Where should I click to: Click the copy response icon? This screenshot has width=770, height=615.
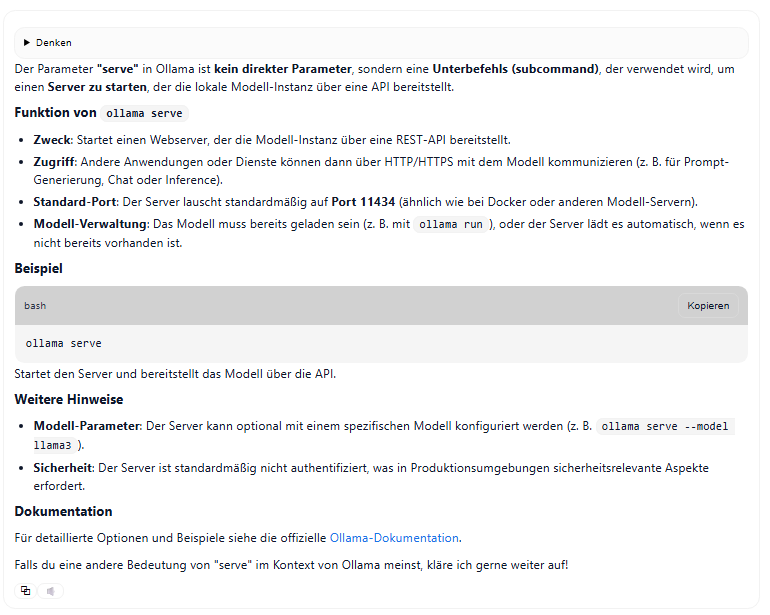(26, 590)
